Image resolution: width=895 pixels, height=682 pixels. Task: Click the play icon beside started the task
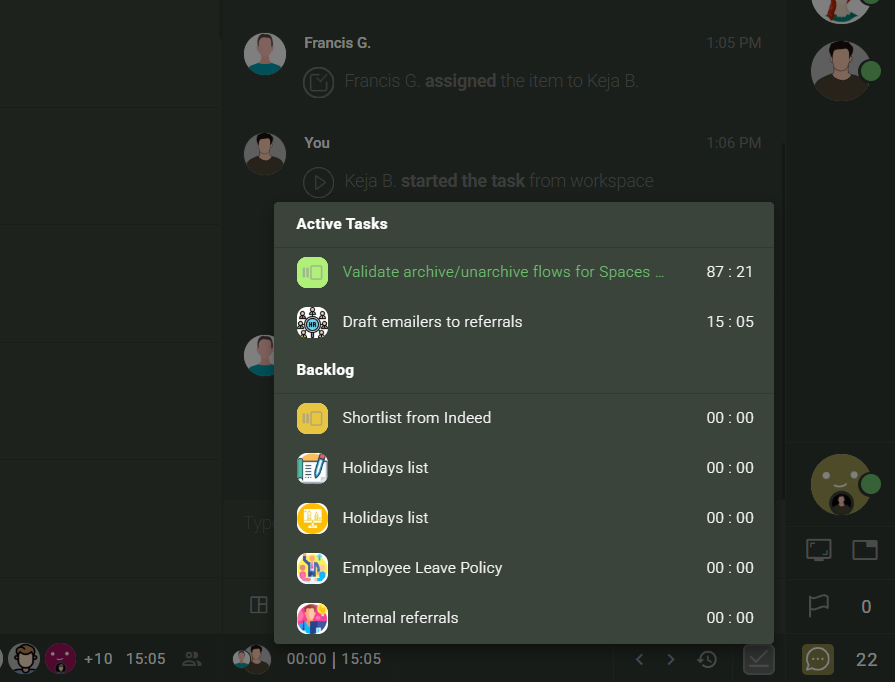pyautogui.click(x=318, y=182)
